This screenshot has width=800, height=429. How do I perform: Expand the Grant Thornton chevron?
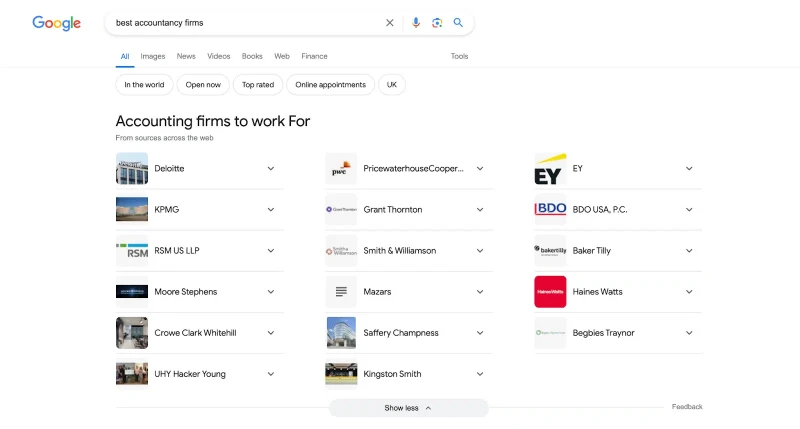pyautogui.click(x=480, y=210)
